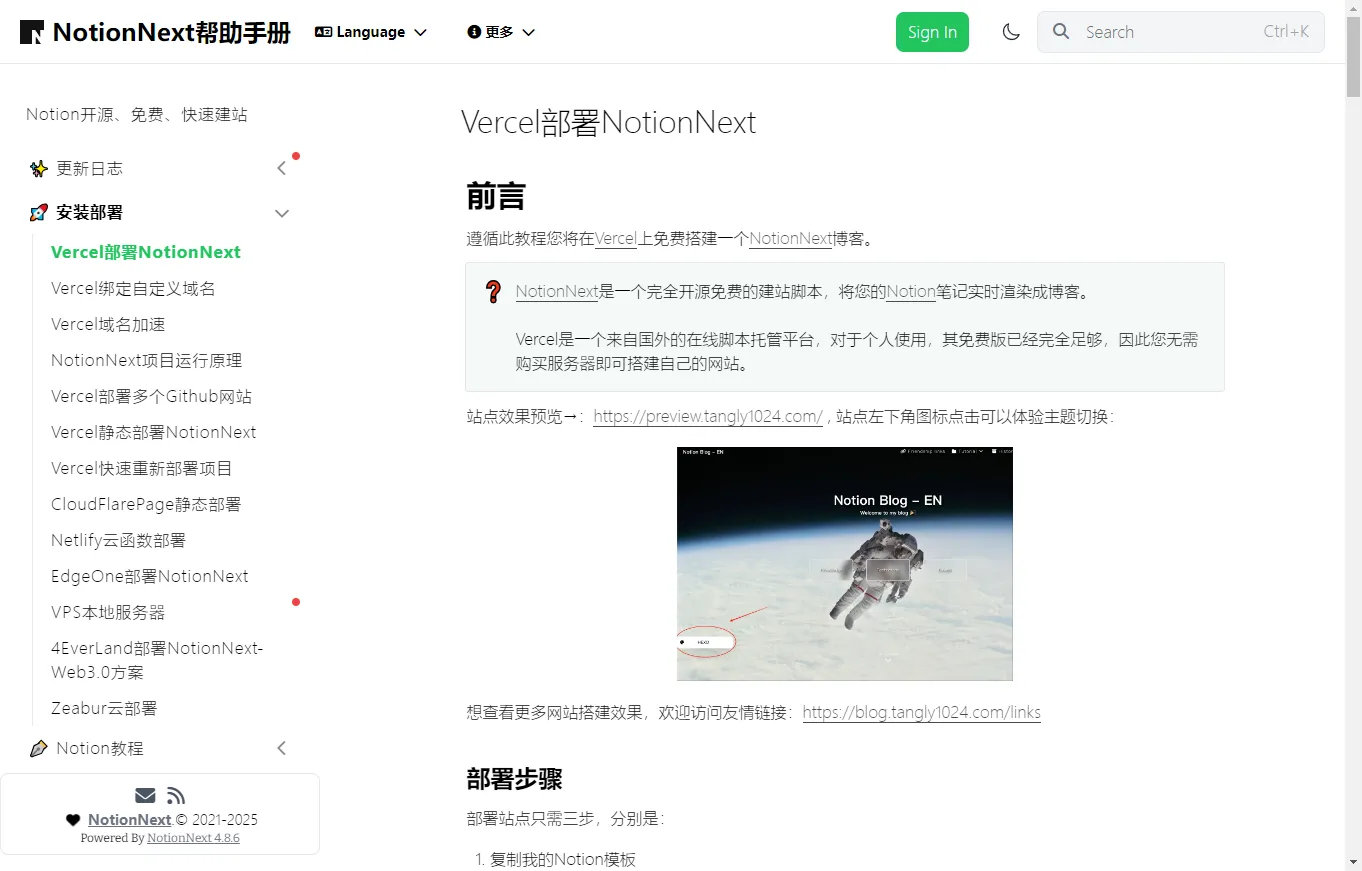
Task: Click the Vercel link in intro sentence
Action: coord(616,239)
